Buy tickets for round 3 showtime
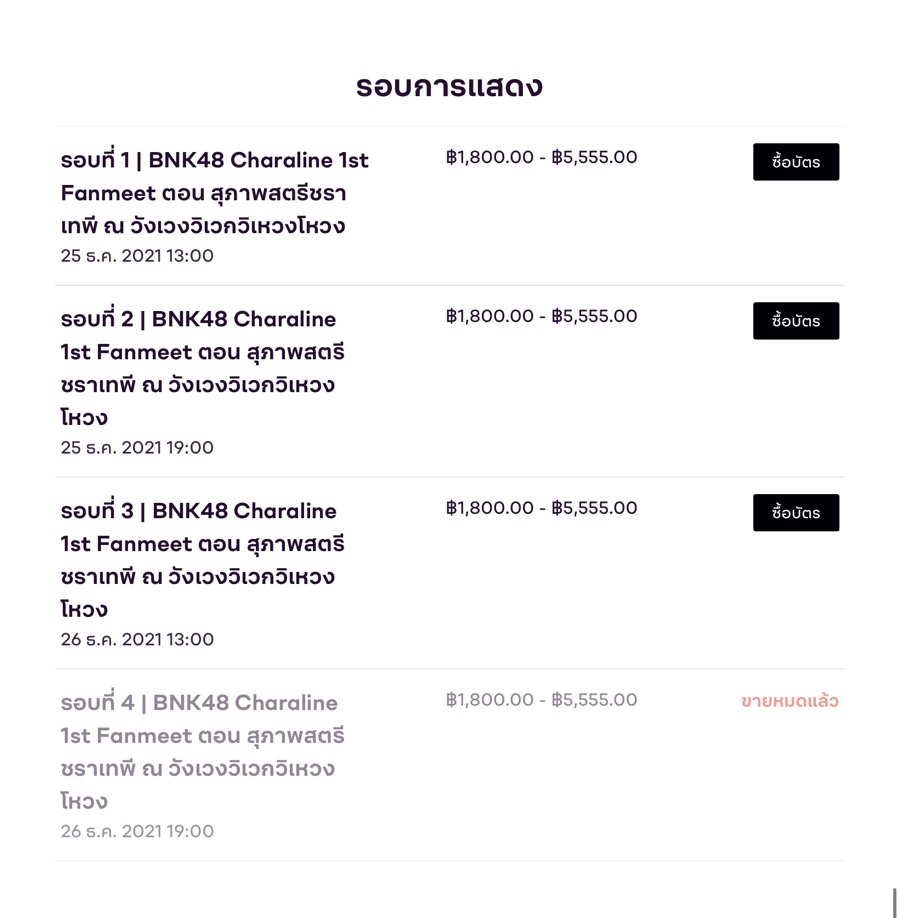The height and width of the screenshot is (918, 900). tap(796, 513)
